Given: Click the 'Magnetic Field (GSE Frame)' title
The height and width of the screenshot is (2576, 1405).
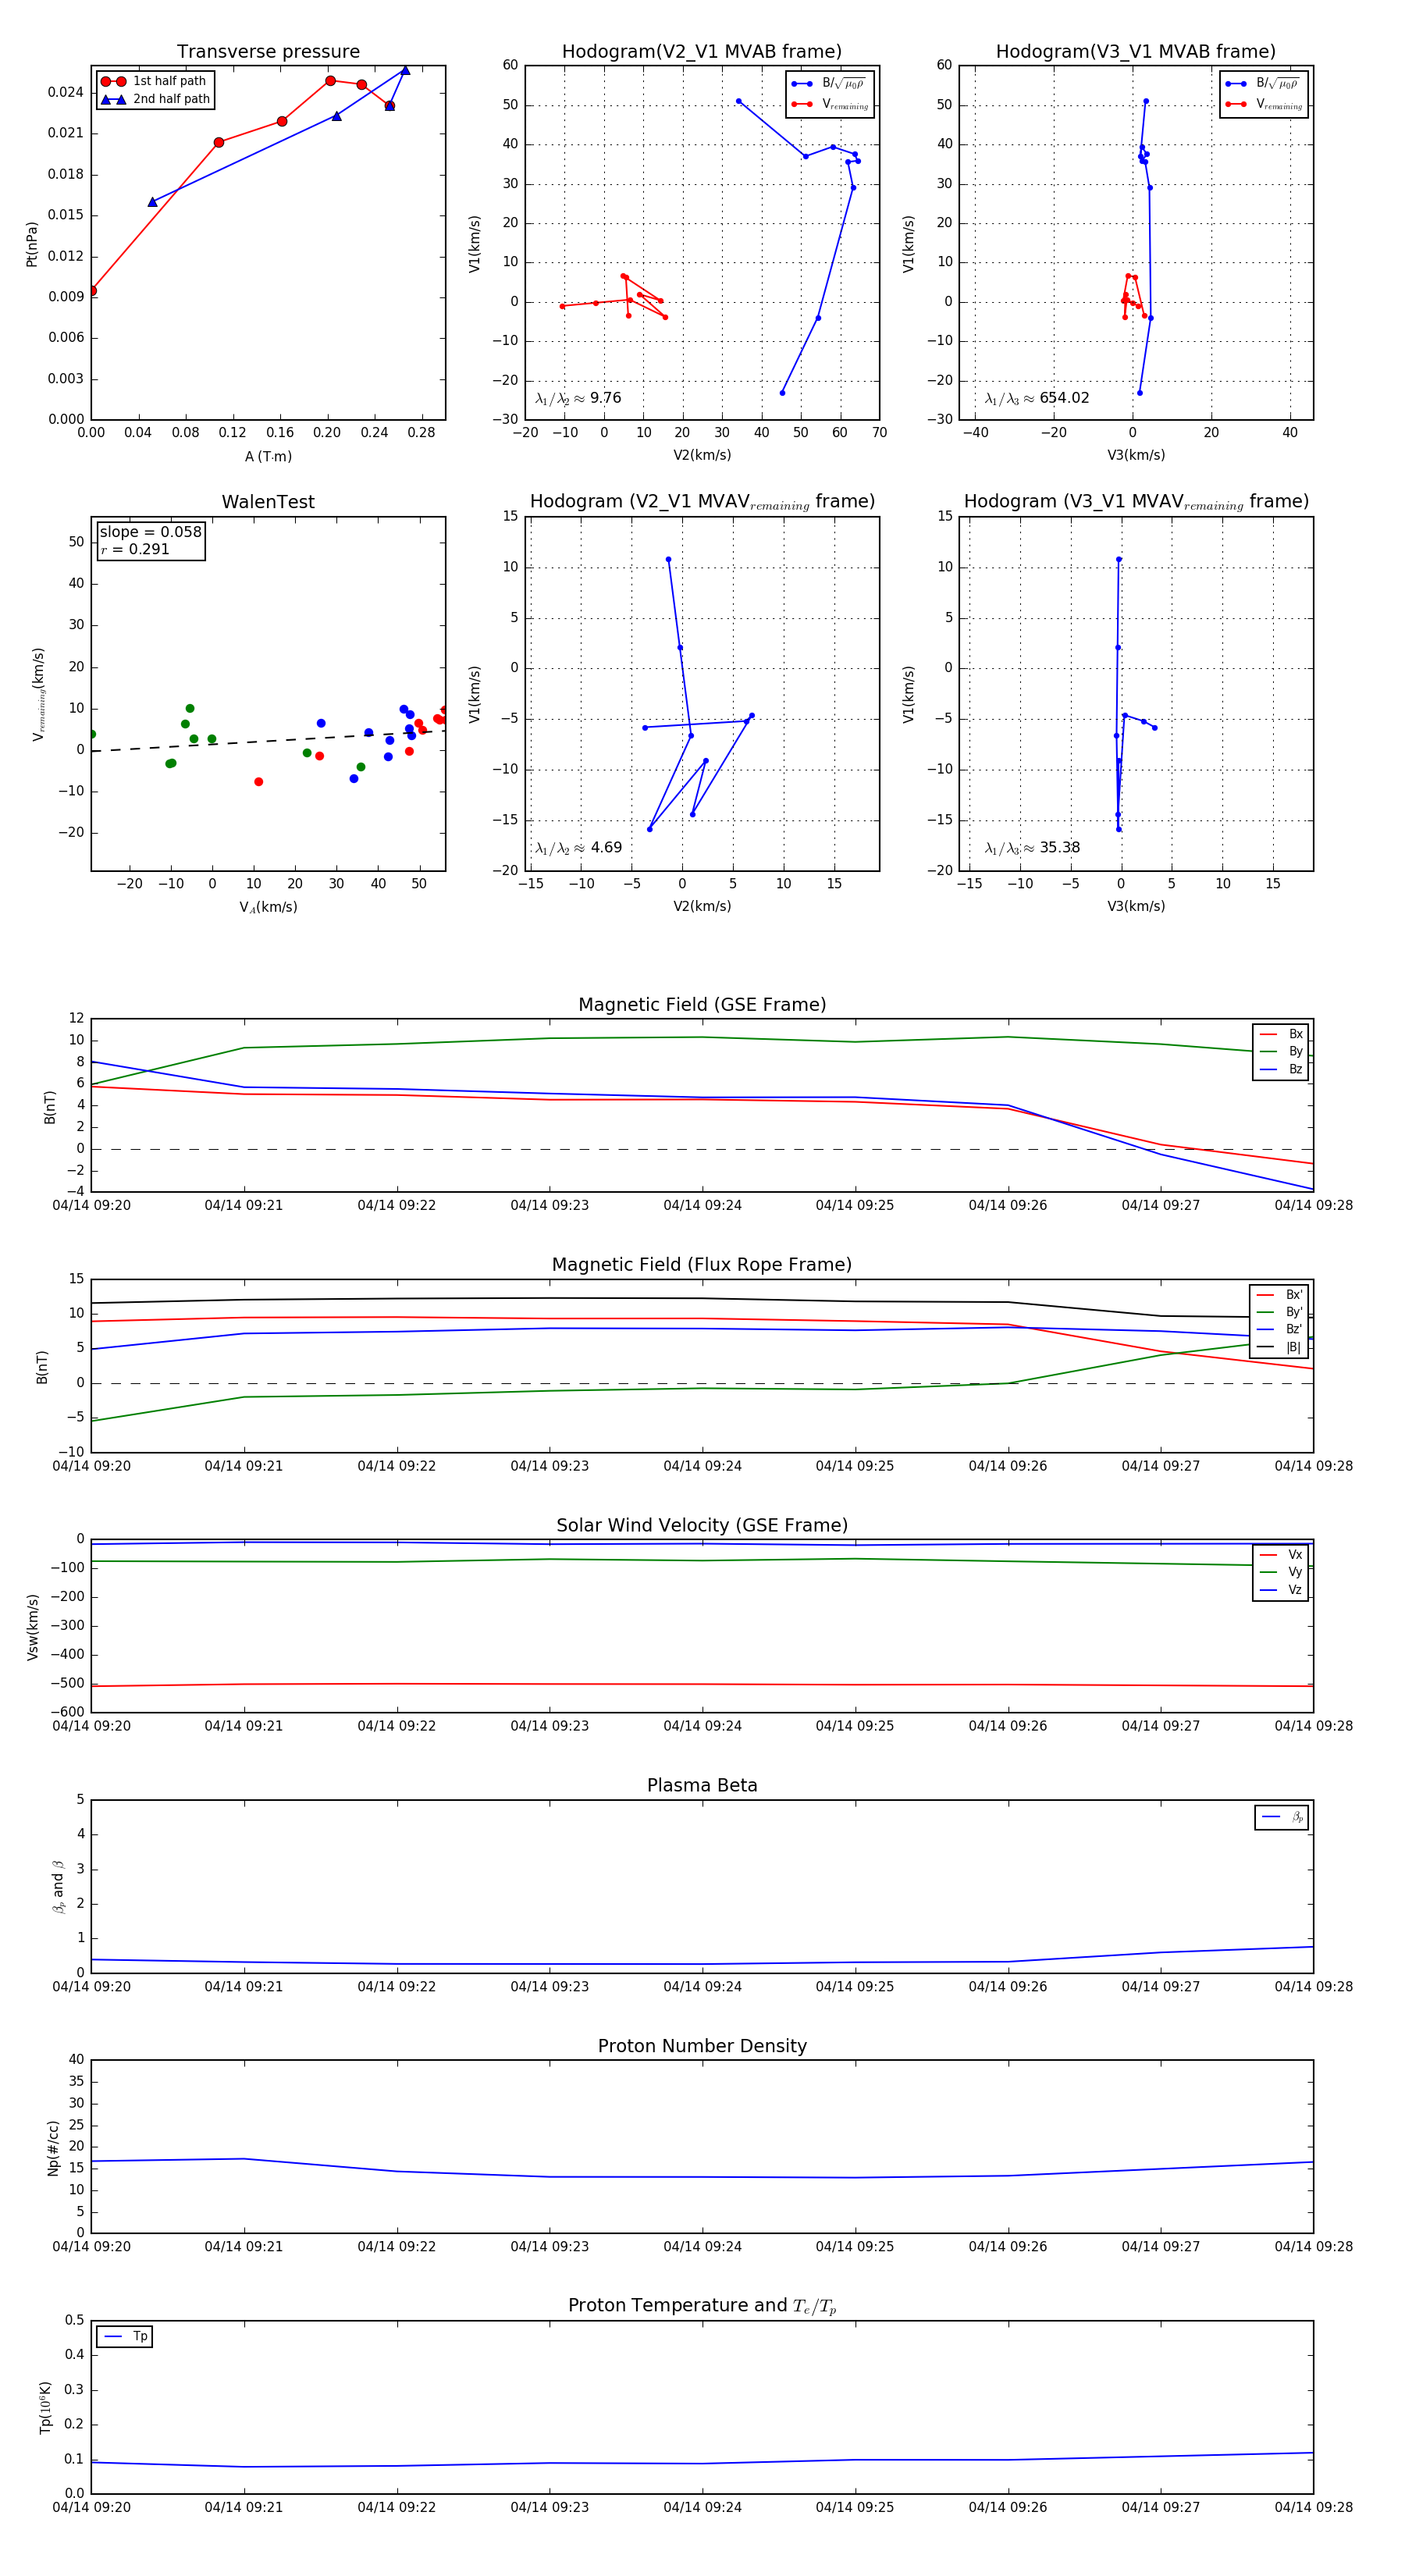Looking at the screenshot, I should click(702, 1005).
